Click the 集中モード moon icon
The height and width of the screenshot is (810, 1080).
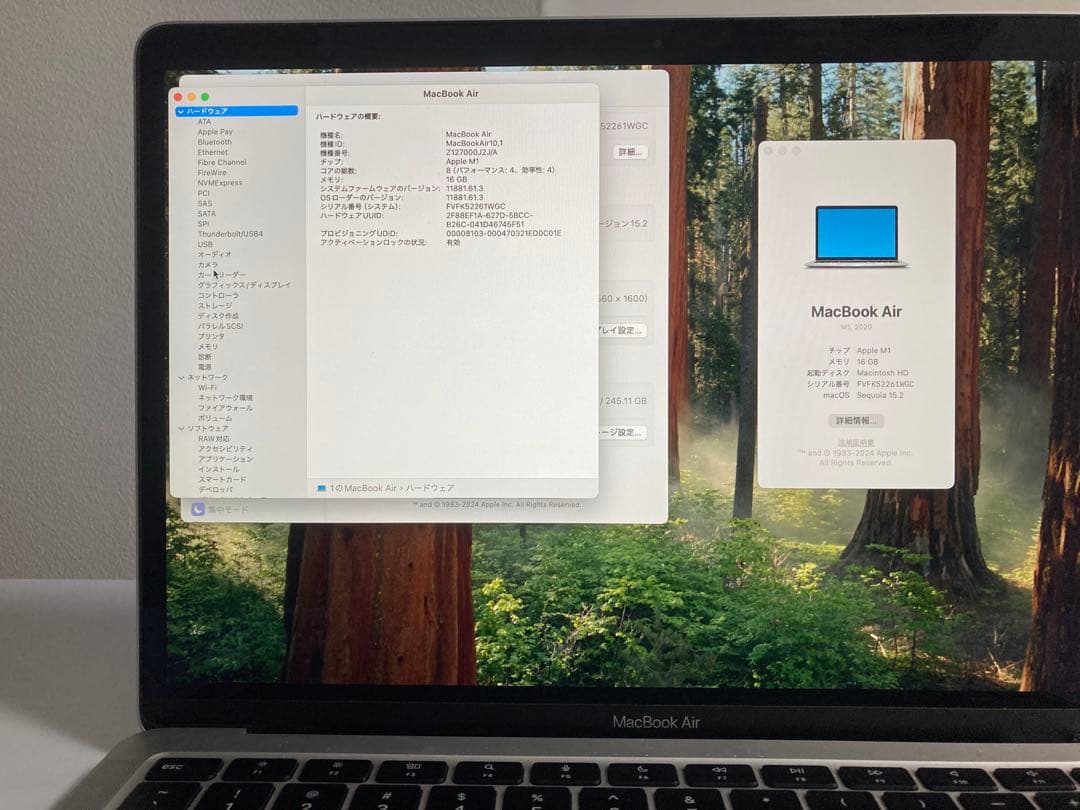tap(200, 507)
